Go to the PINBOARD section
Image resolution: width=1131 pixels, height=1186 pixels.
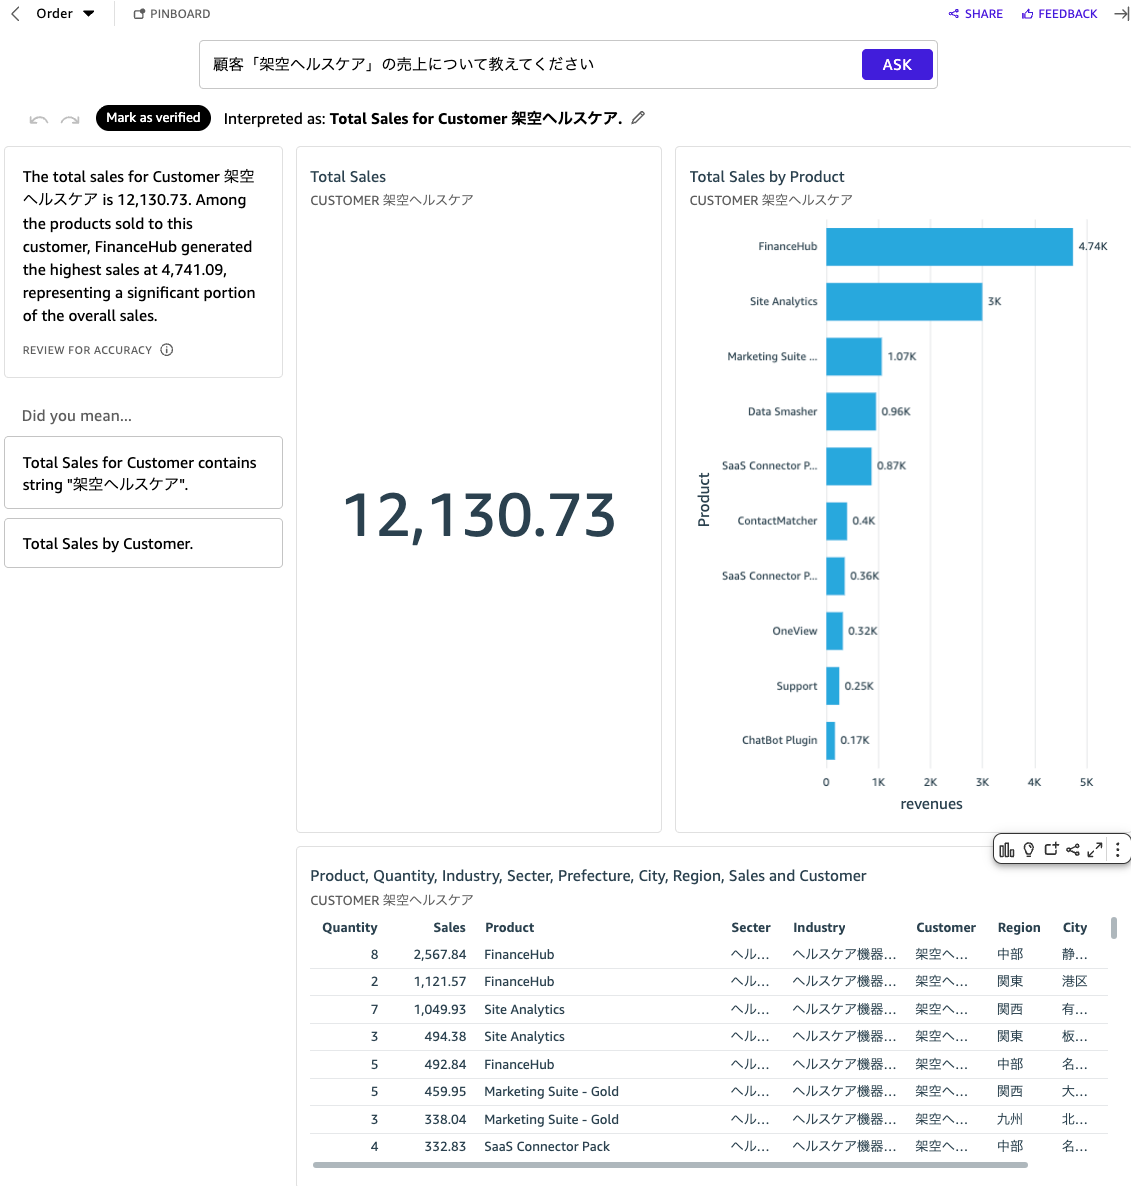171,13
